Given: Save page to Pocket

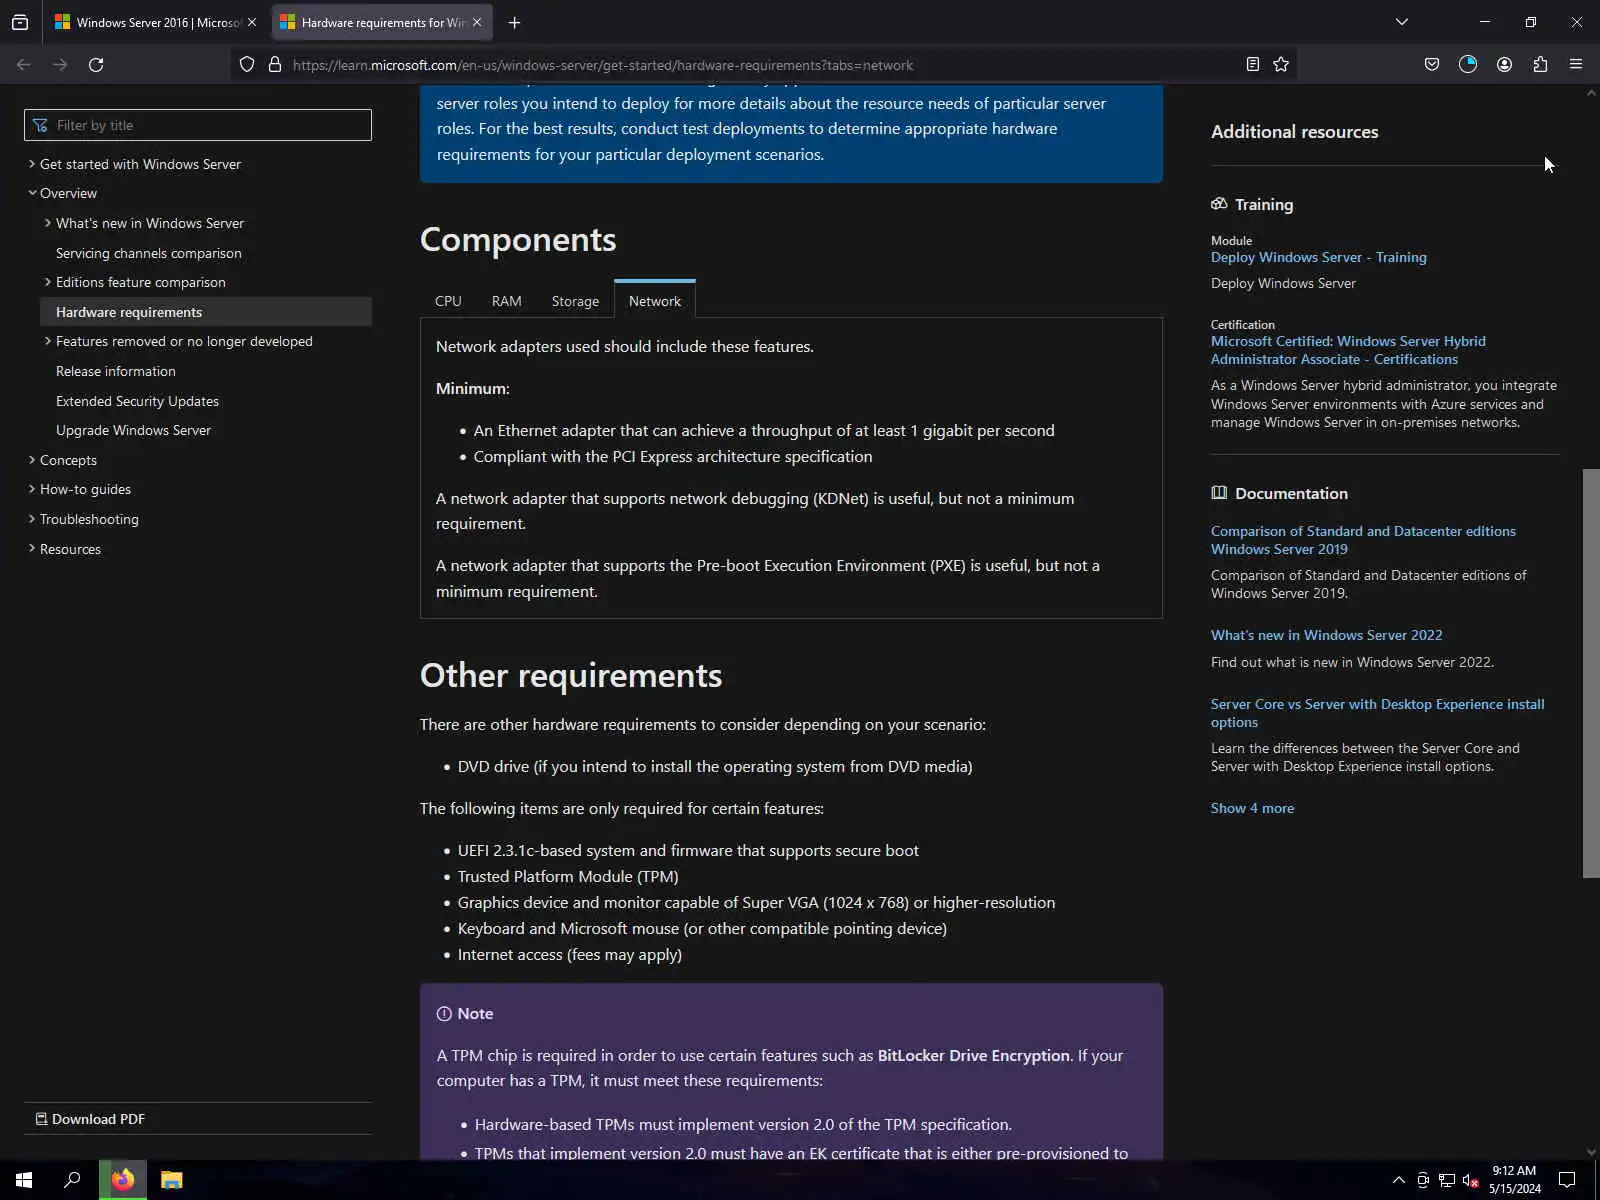Looking at the screenshot, I should click(x=1432, y=65).
